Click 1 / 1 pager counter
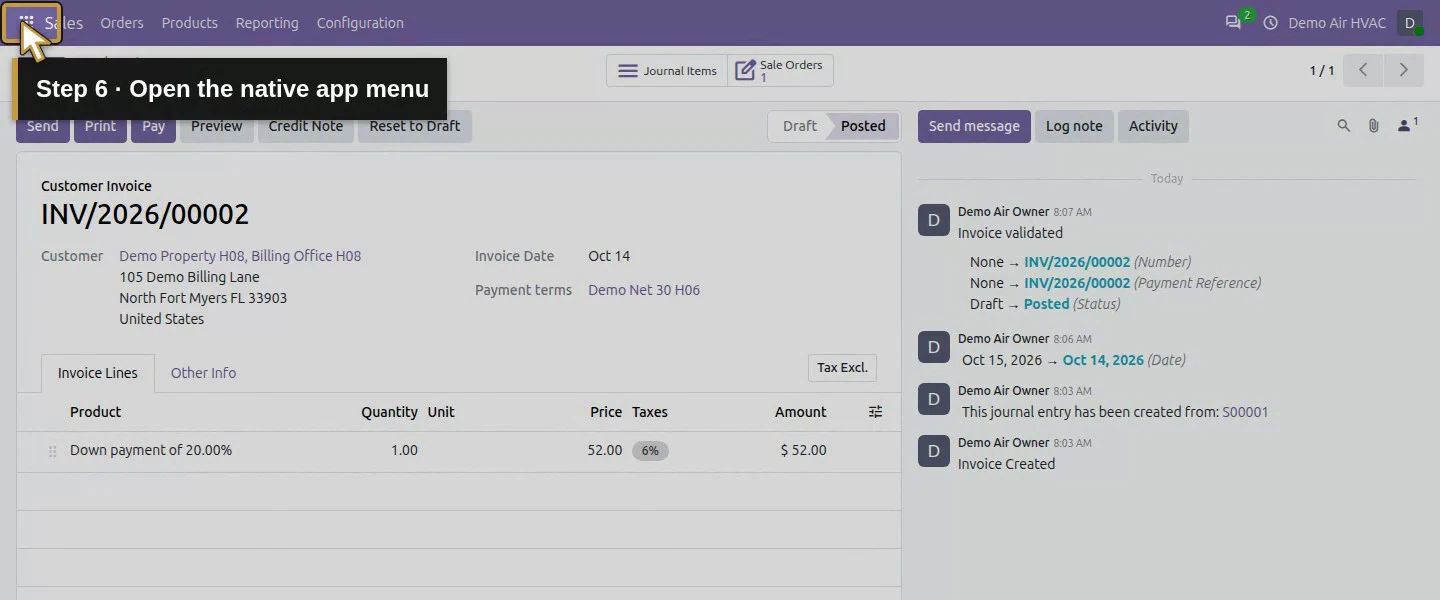Image resolution: width=1440 pixels, height=600 pixels. click(1322, 71)
